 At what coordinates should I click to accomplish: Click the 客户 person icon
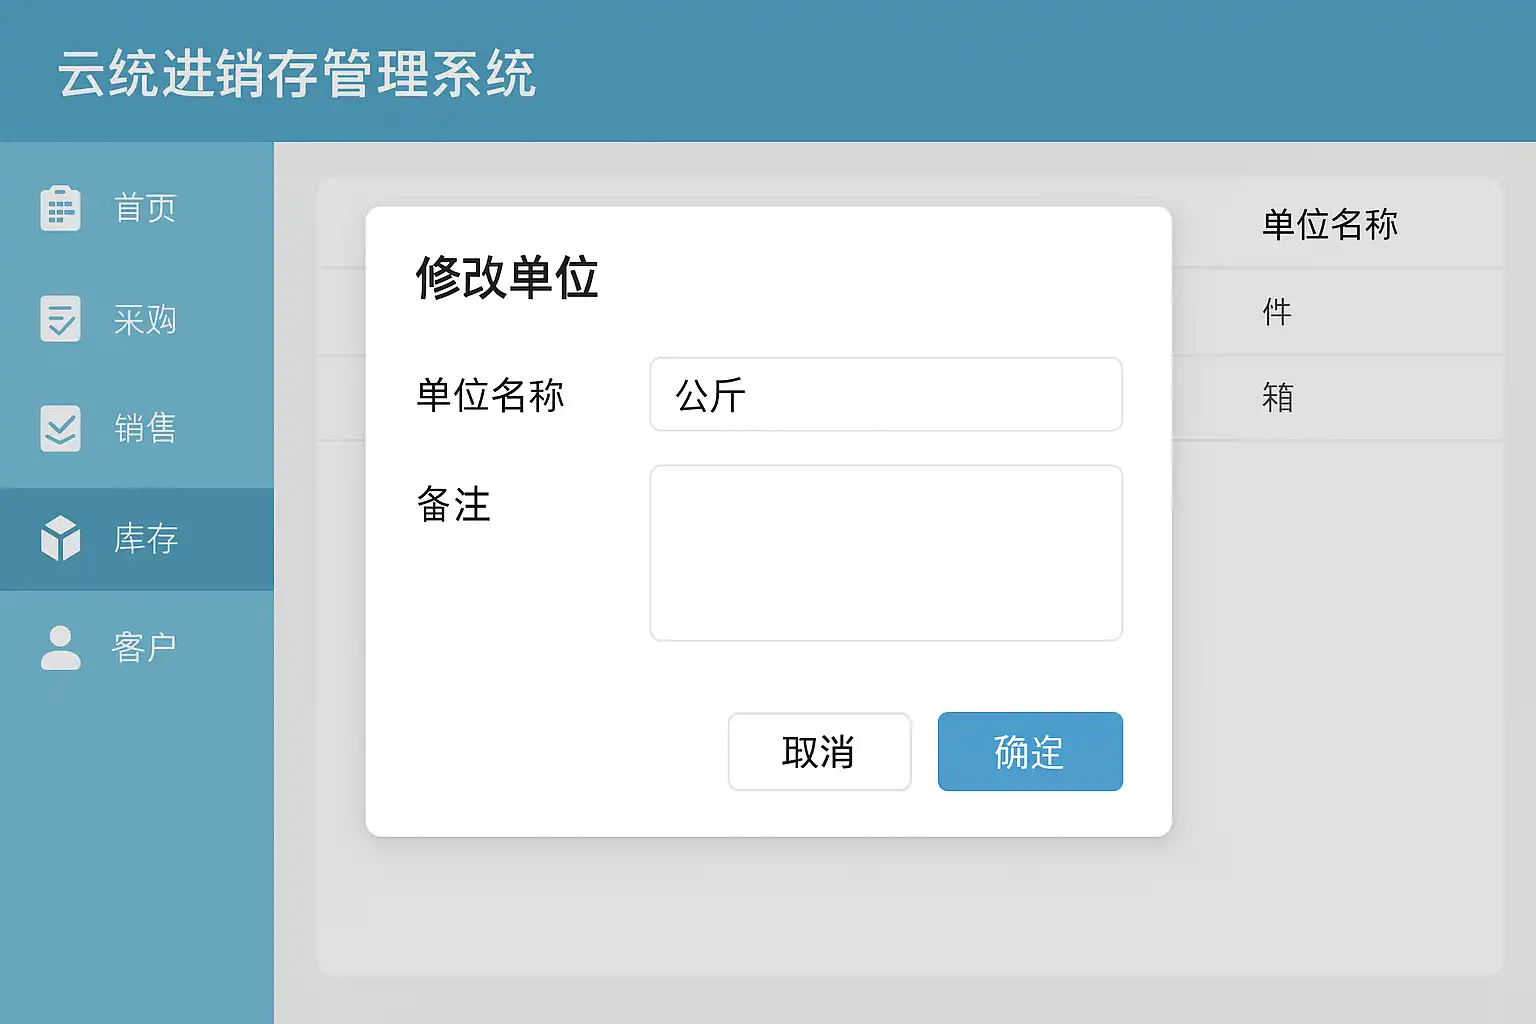61,647
